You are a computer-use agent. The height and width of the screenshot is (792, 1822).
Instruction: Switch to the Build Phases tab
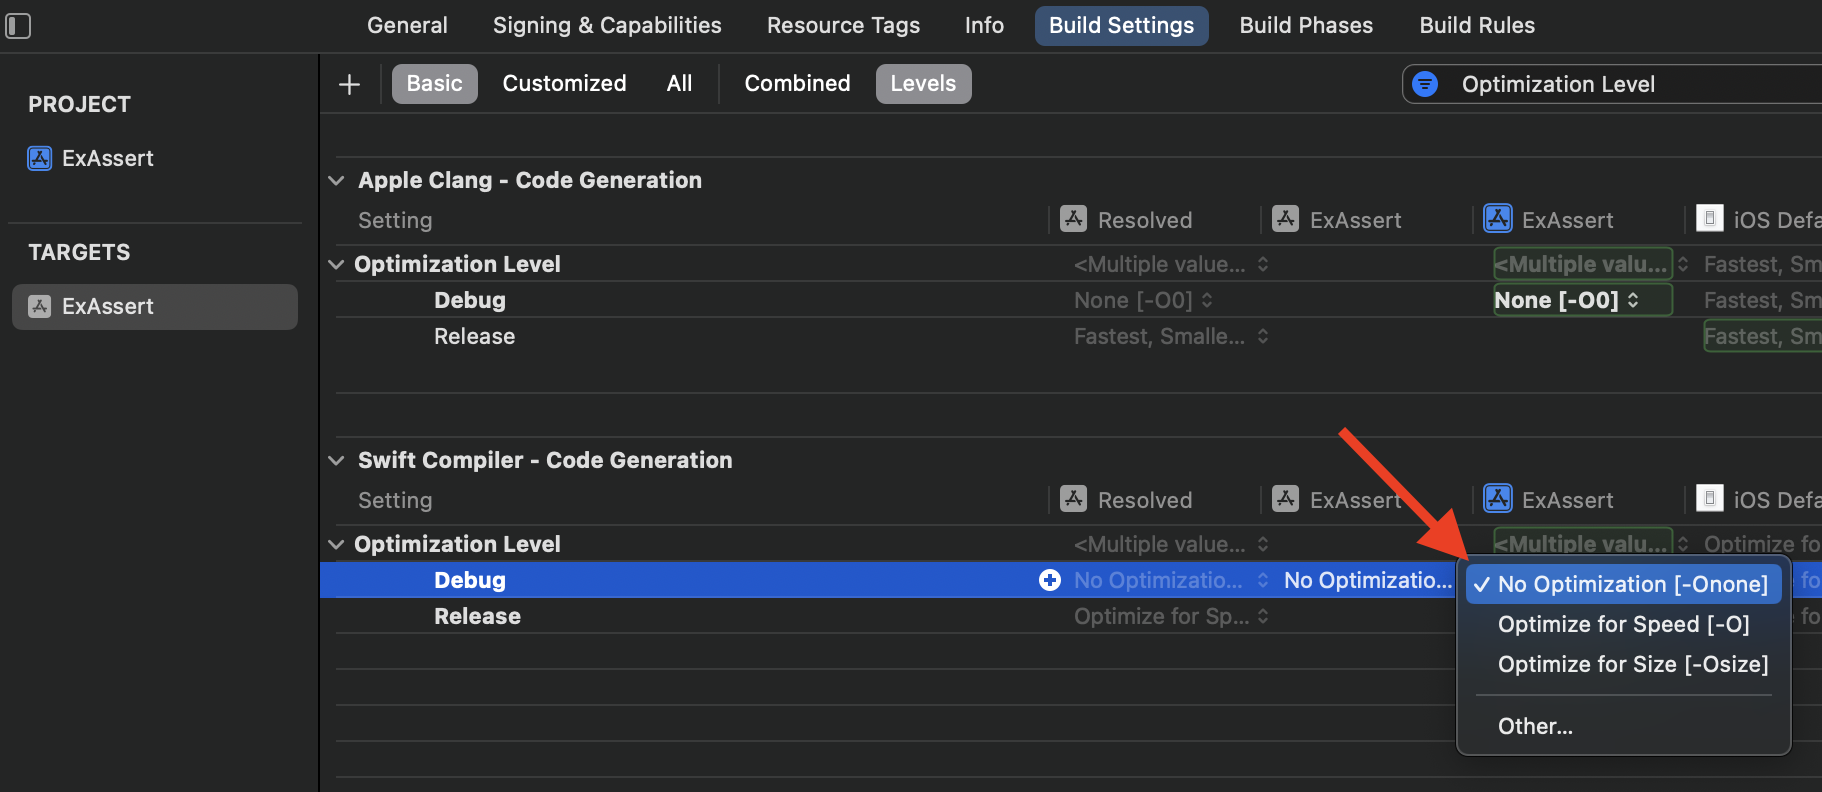(x=1306, y=26)
